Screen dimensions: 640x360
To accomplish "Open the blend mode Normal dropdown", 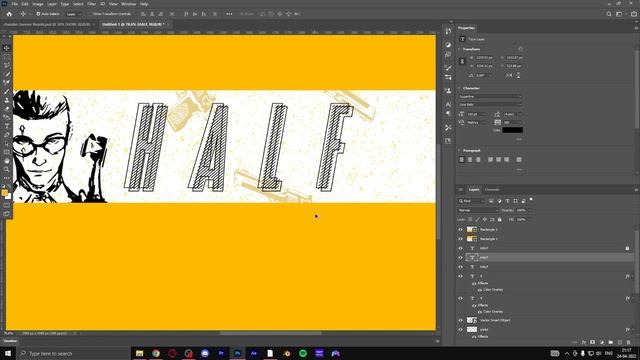I will click(478, 210).
